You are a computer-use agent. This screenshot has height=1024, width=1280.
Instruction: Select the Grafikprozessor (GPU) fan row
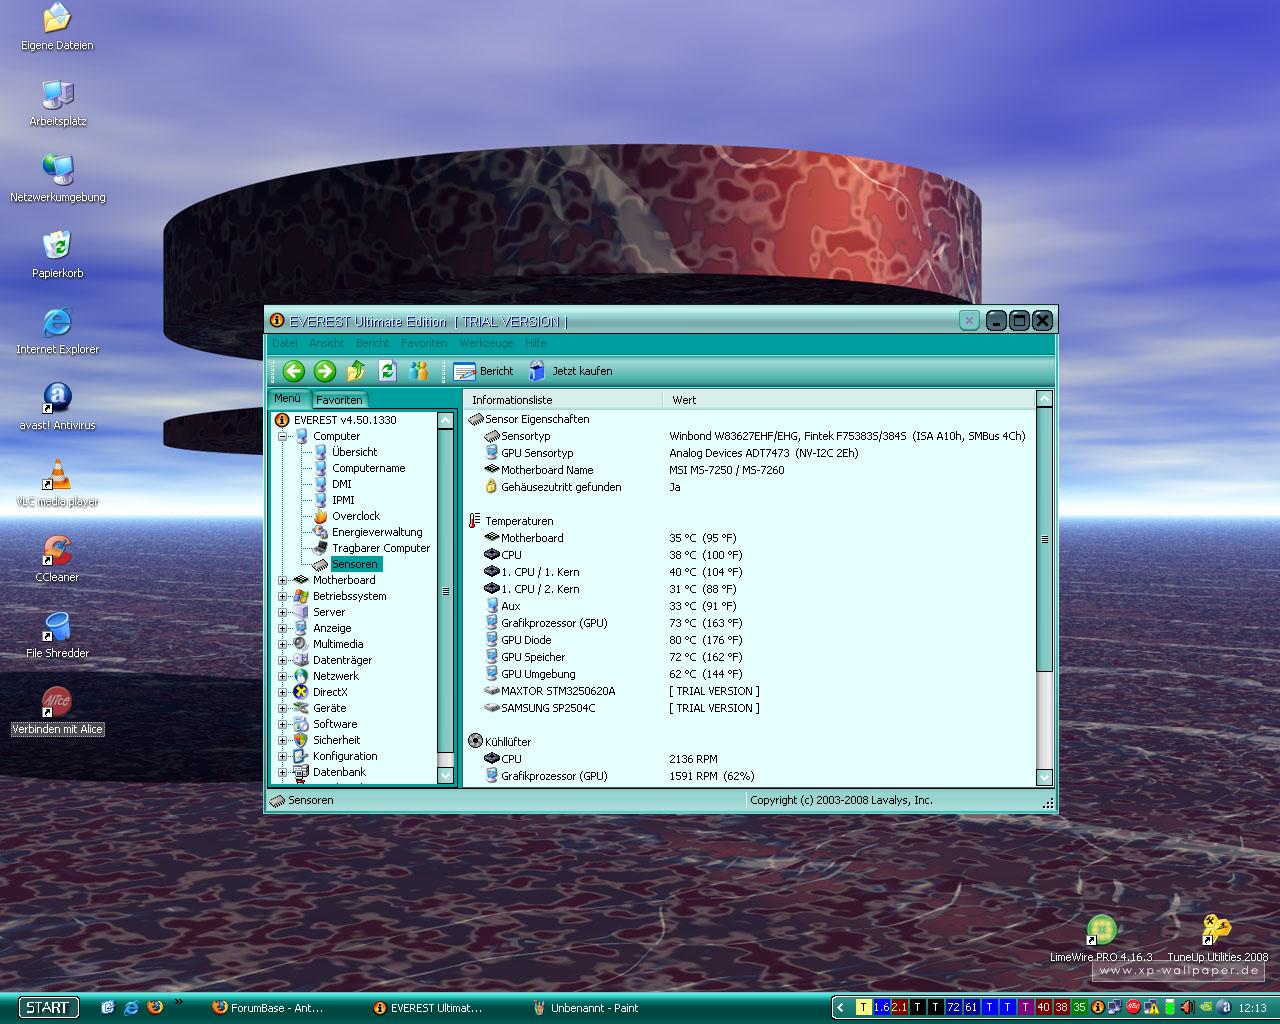click(x=750, y=776)
